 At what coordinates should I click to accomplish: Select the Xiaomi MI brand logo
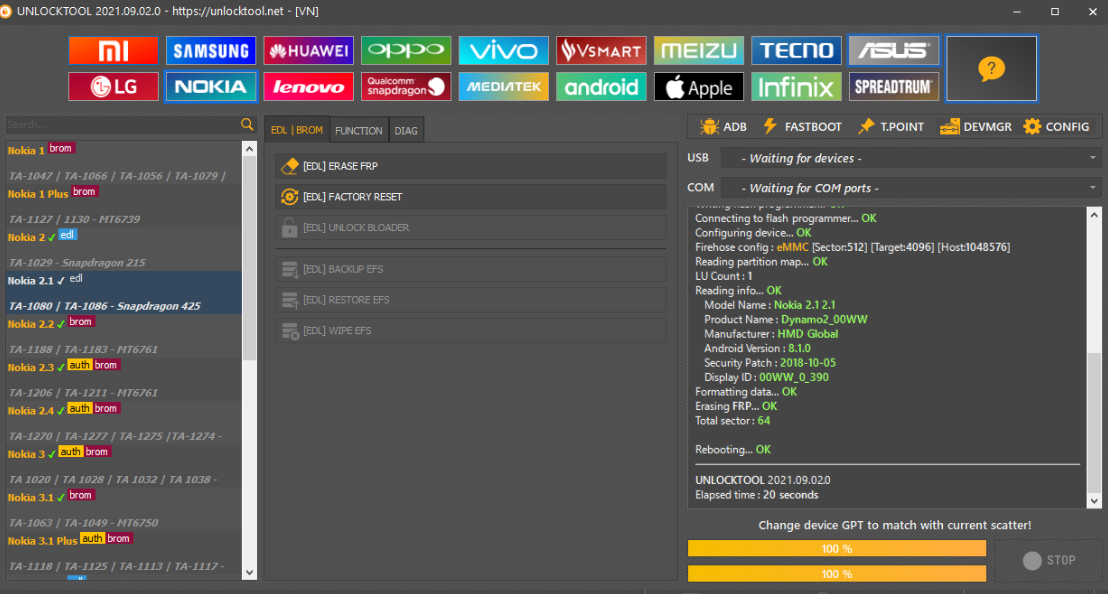113,51
